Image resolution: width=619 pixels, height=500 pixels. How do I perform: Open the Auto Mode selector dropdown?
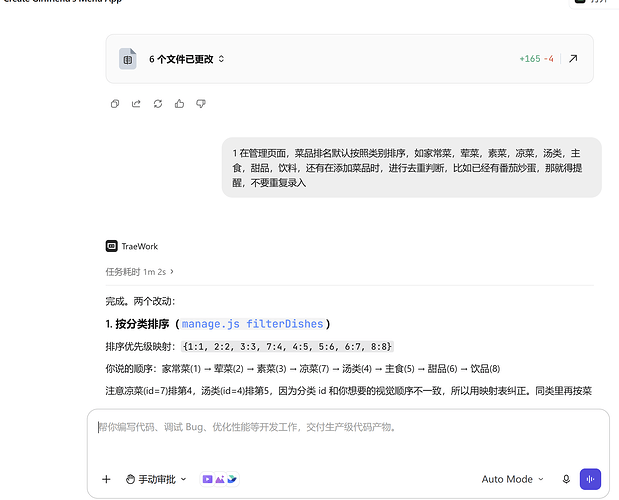512,479
